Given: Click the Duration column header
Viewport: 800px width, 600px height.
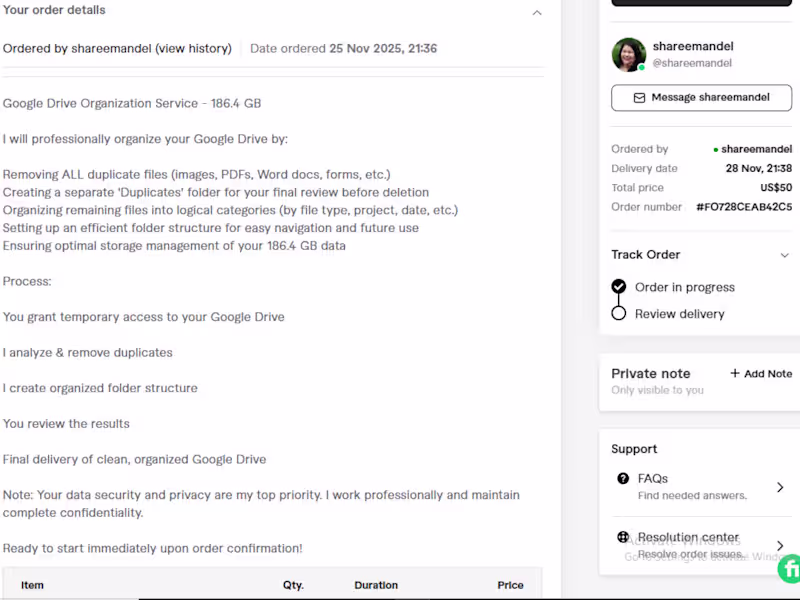Looking at the screenshot, I should click(376, 585).
